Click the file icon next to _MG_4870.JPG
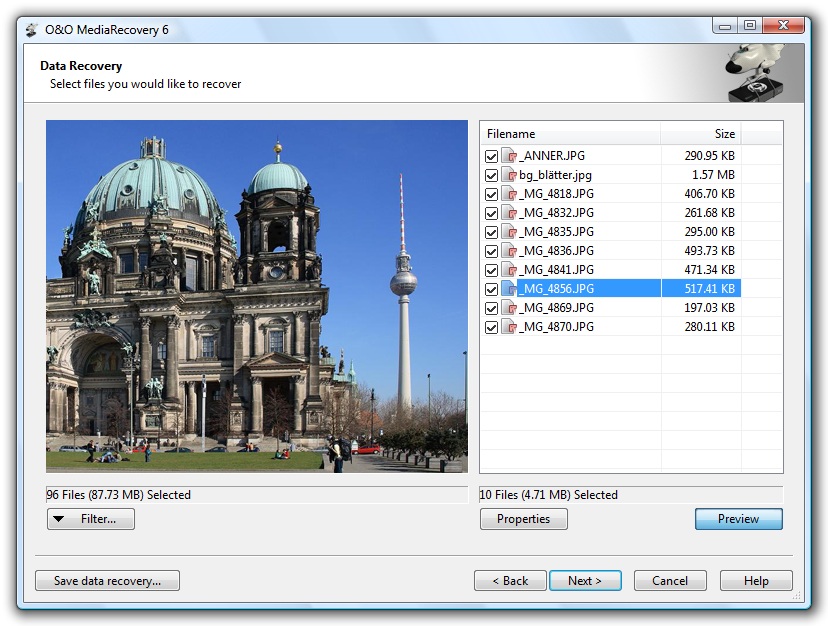This screenshot has width=828, height=626. pos(509,327)
